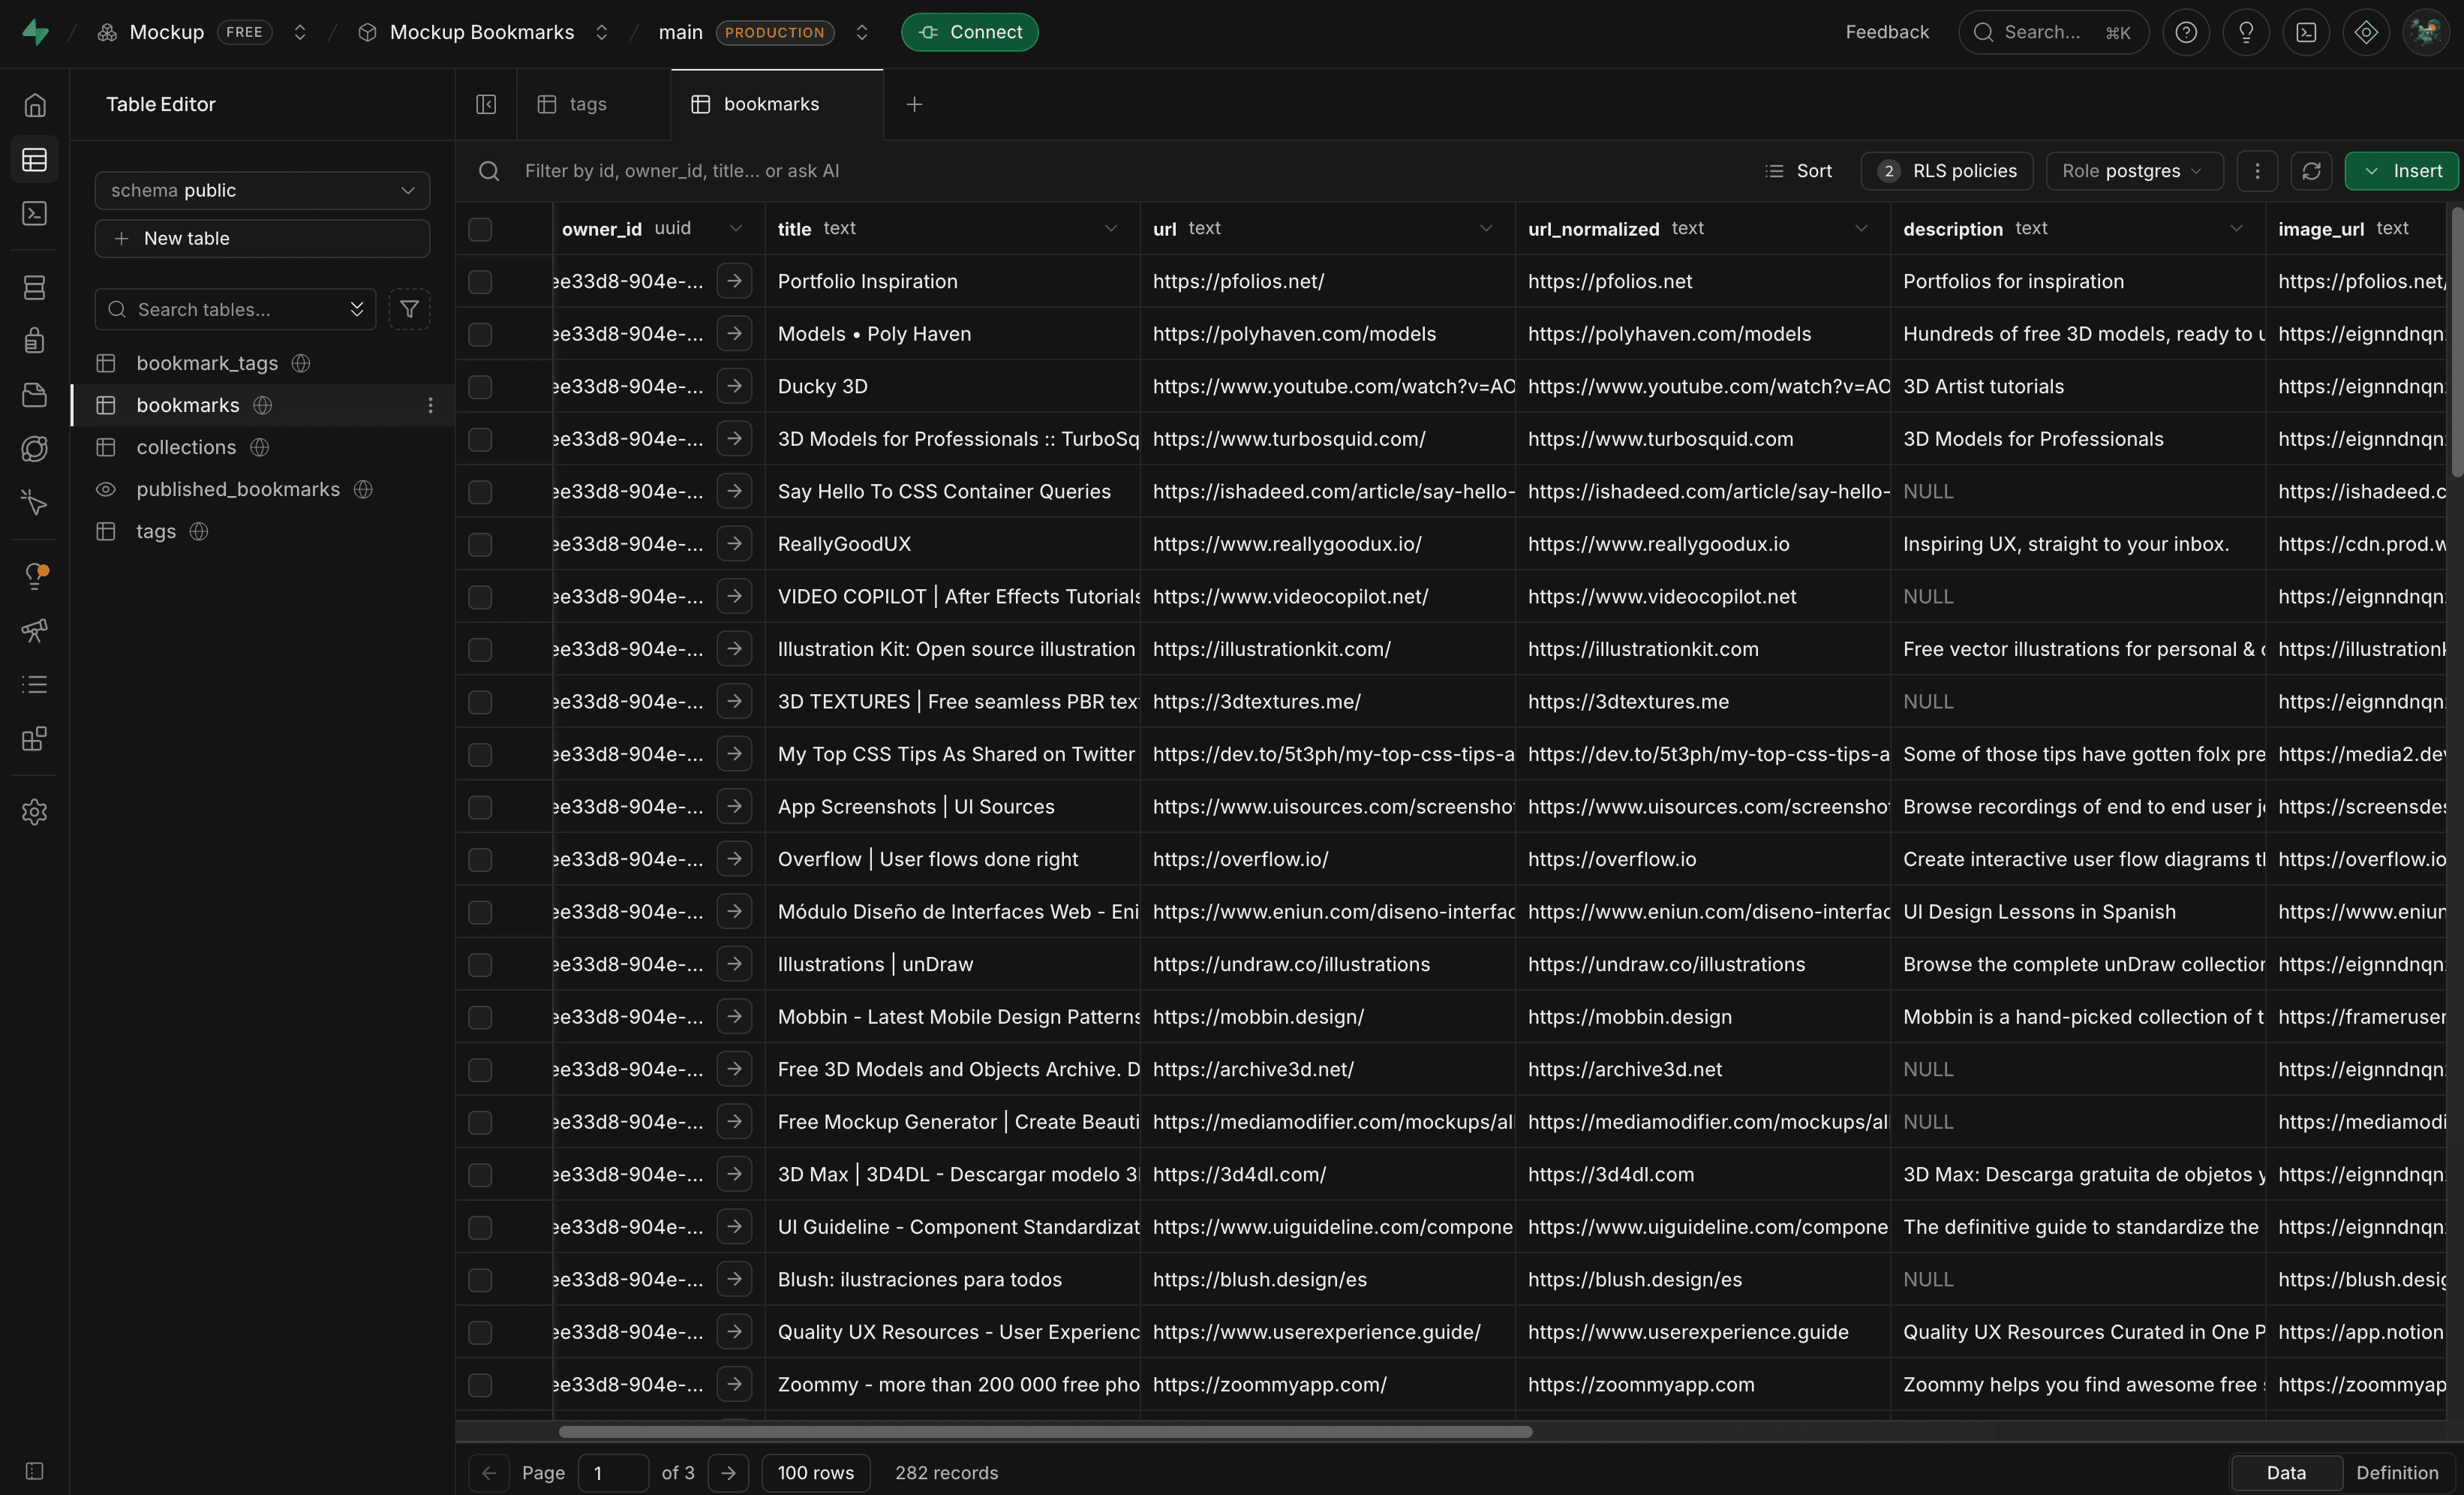Switch to the Data view
This screenshot has height=1495, width=2464.
point(2286,1472)
